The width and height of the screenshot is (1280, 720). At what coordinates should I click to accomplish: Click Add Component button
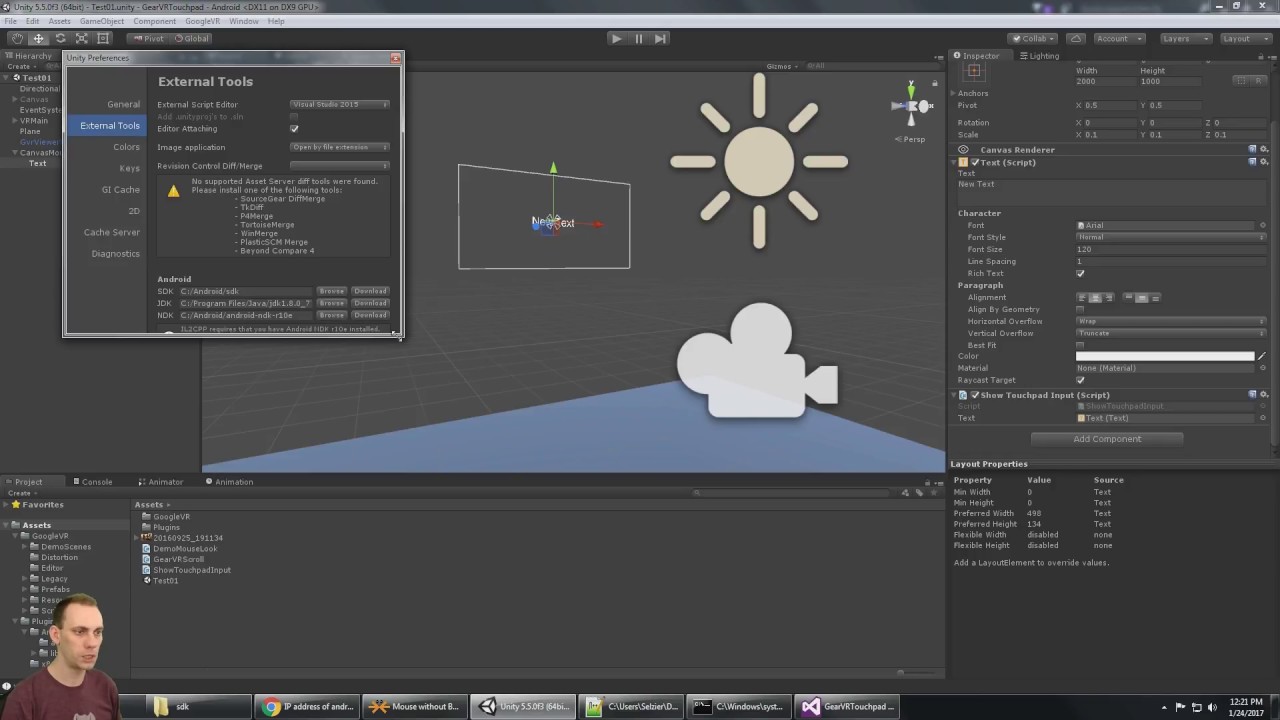click(1107, 439)
